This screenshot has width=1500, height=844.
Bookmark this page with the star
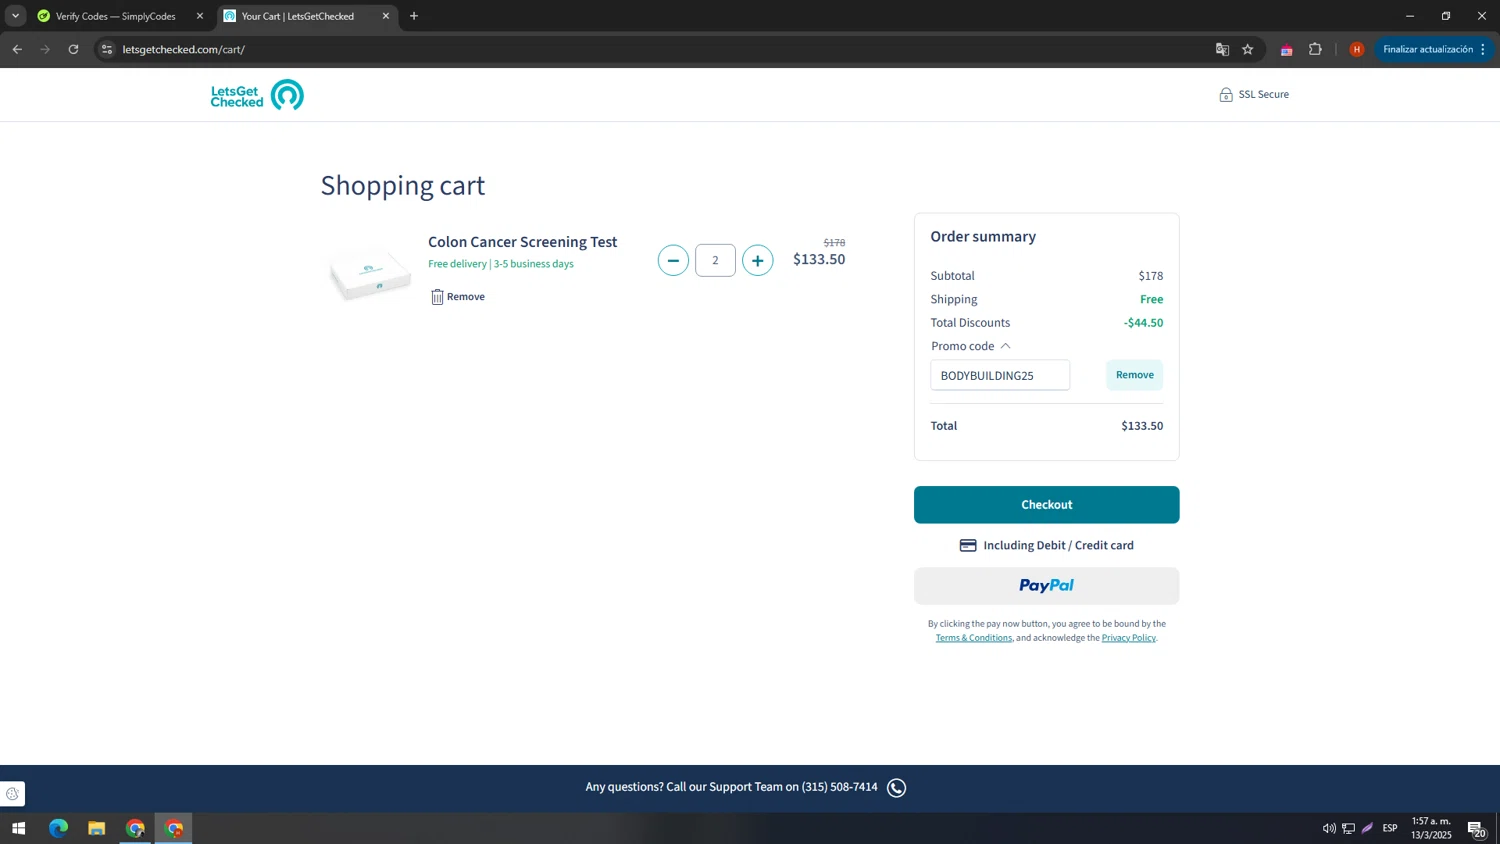coord(1248,49)
